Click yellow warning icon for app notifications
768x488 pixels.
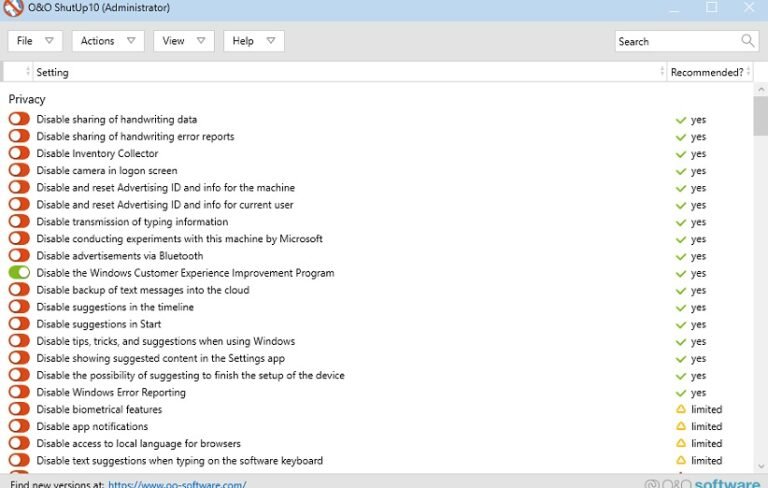click(x=681, y=427)
